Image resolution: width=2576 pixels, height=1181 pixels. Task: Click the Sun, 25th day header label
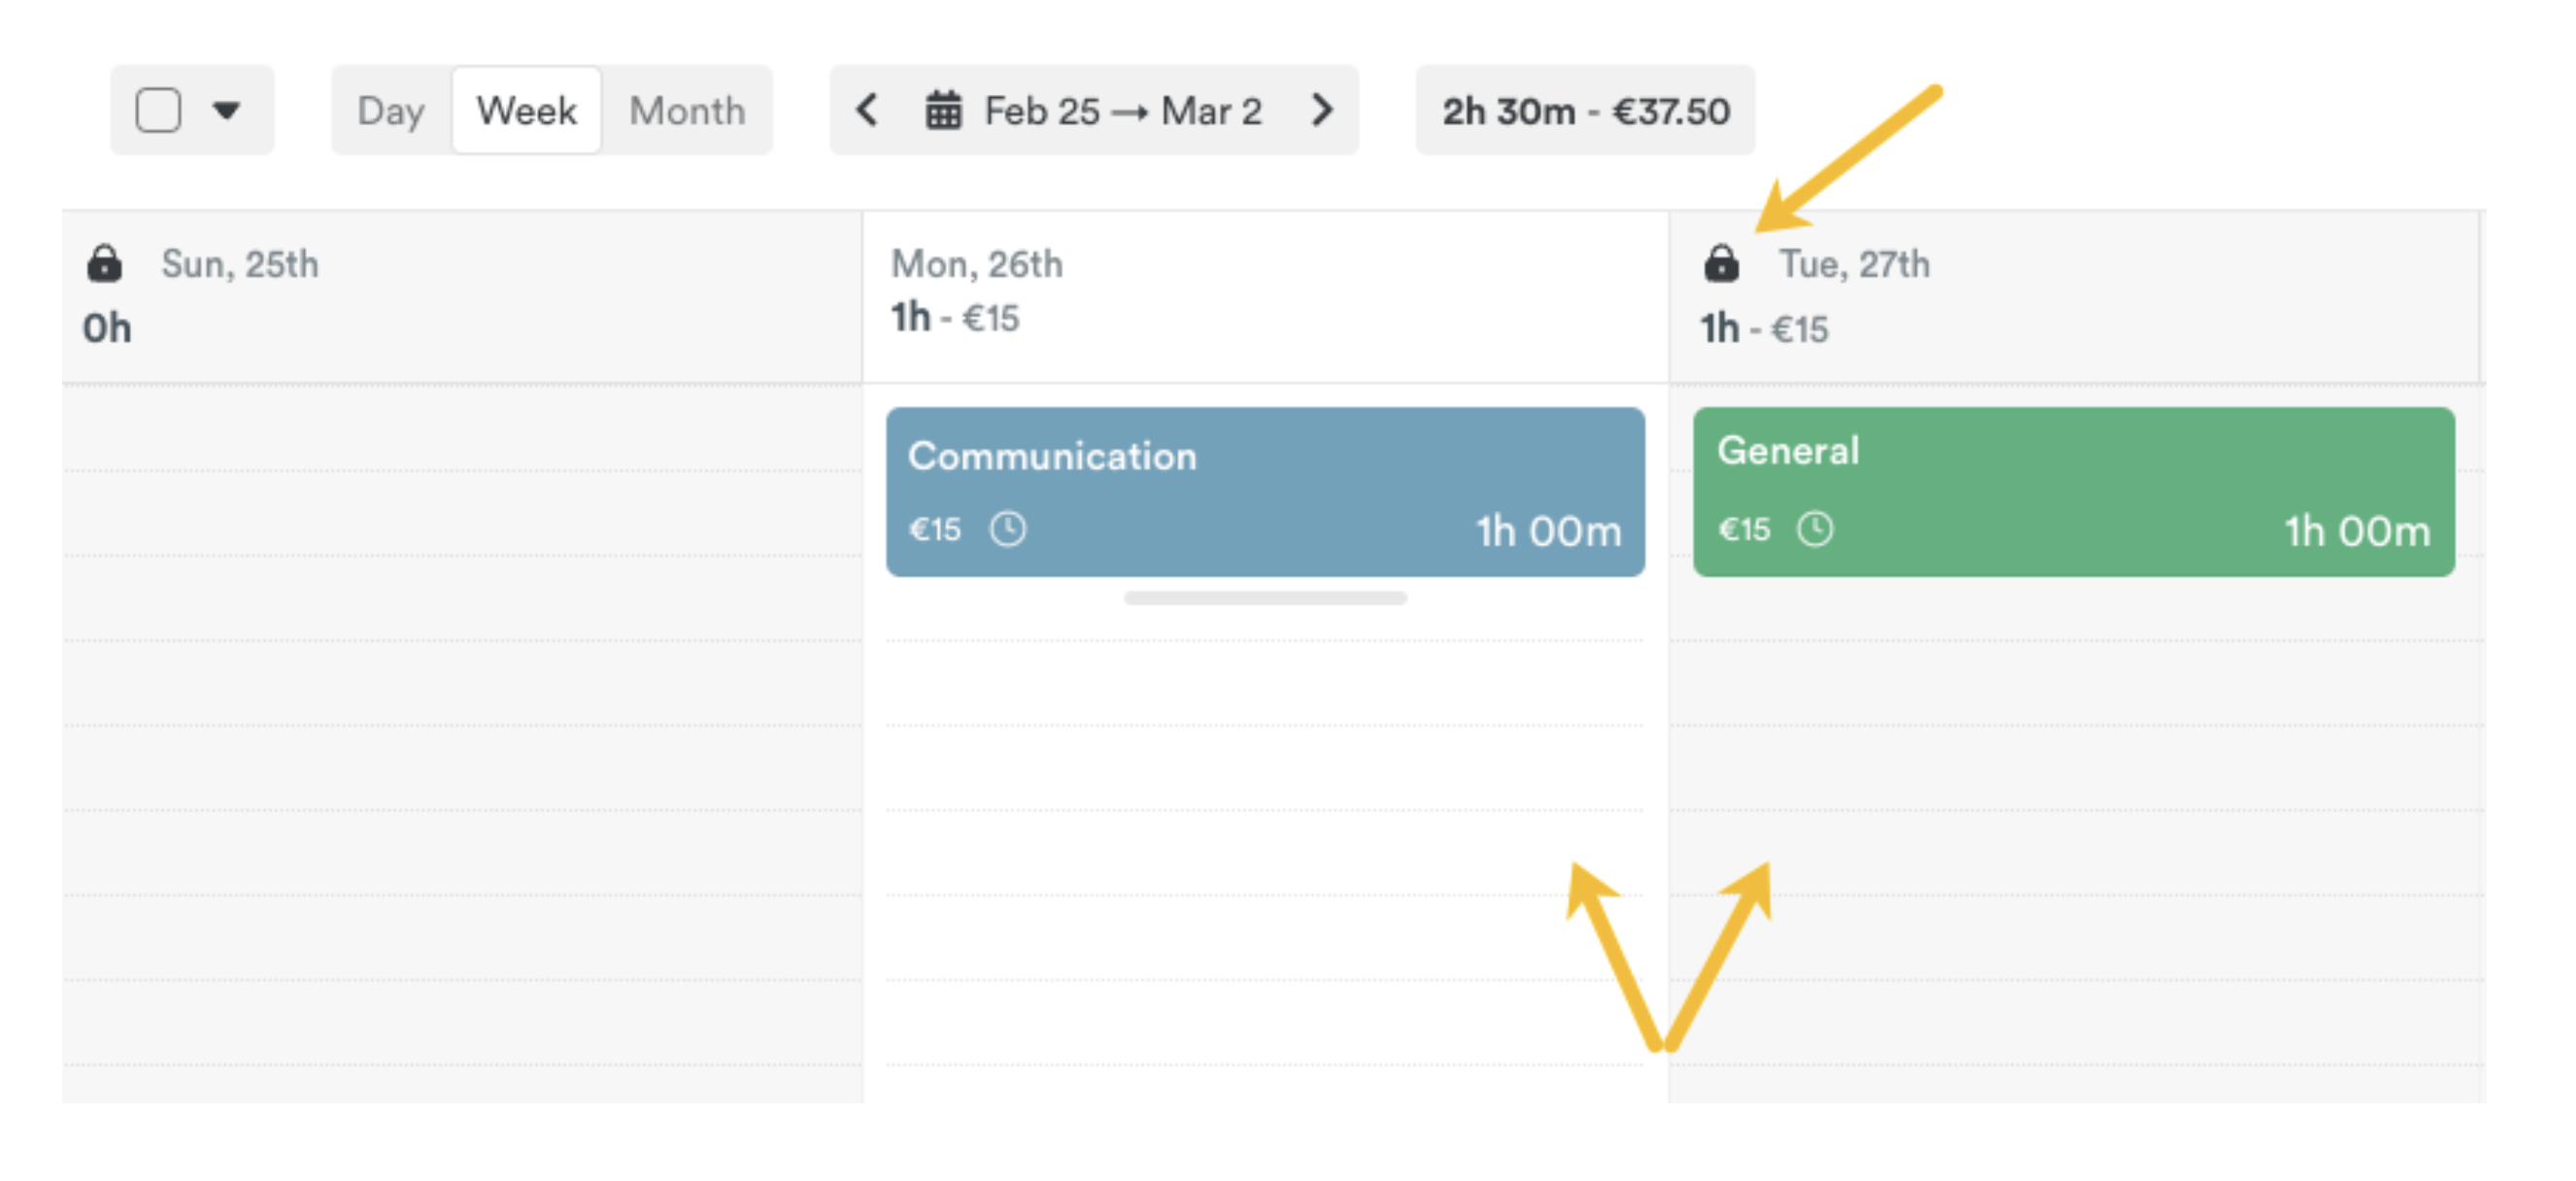240,264
